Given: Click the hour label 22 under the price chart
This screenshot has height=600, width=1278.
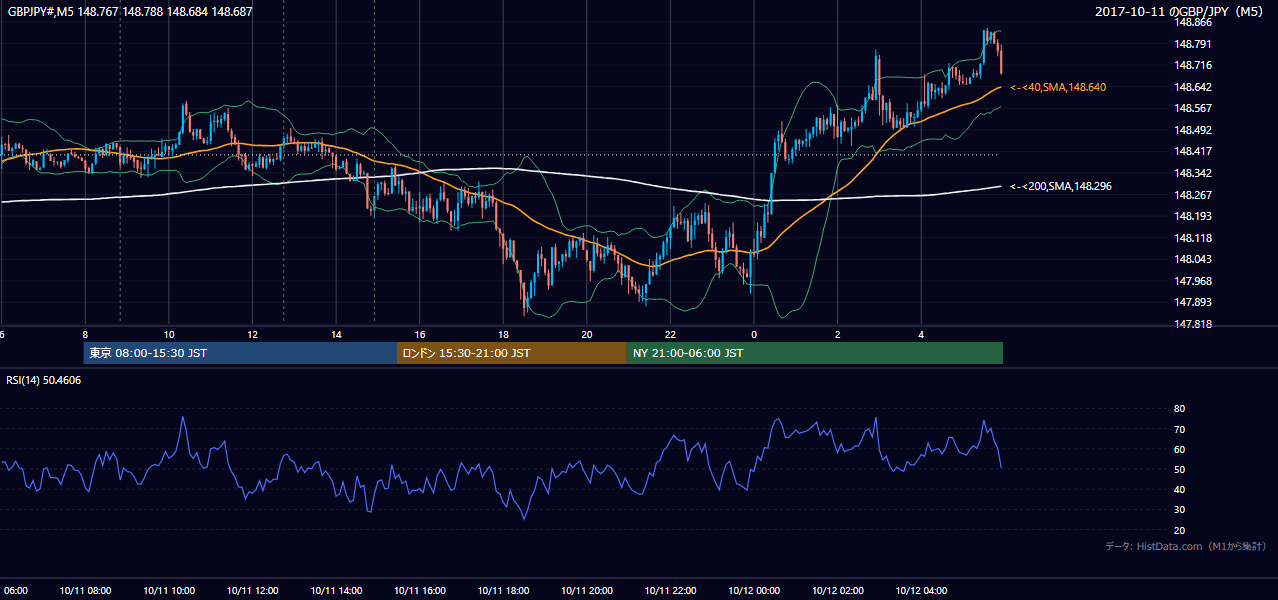Looking at the screenshot, I should point(671,334).
